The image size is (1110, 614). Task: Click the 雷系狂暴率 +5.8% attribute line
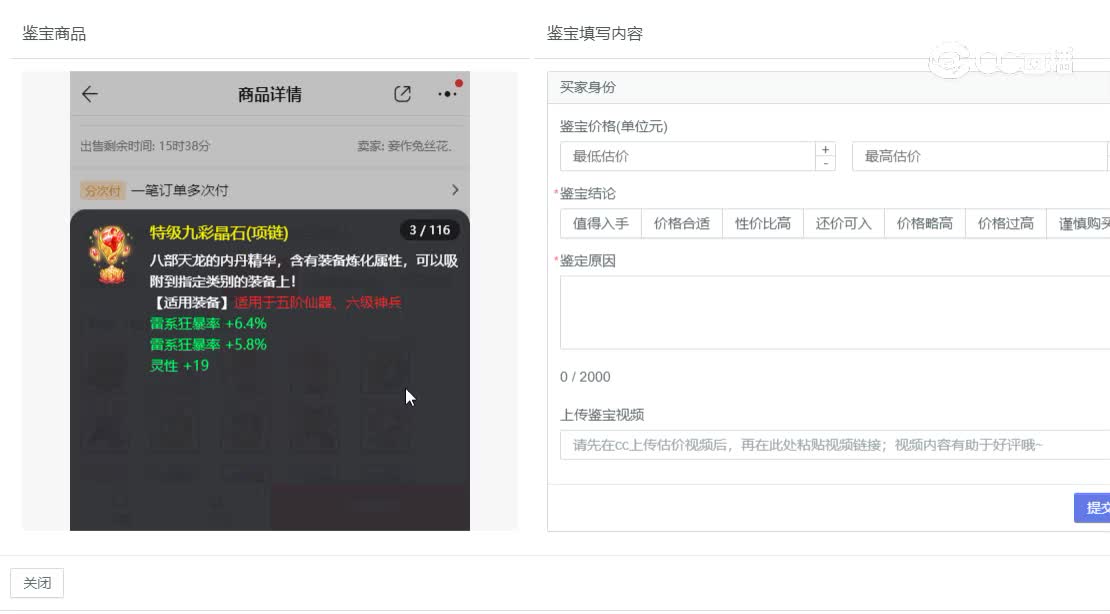click(x=208, y=345)
